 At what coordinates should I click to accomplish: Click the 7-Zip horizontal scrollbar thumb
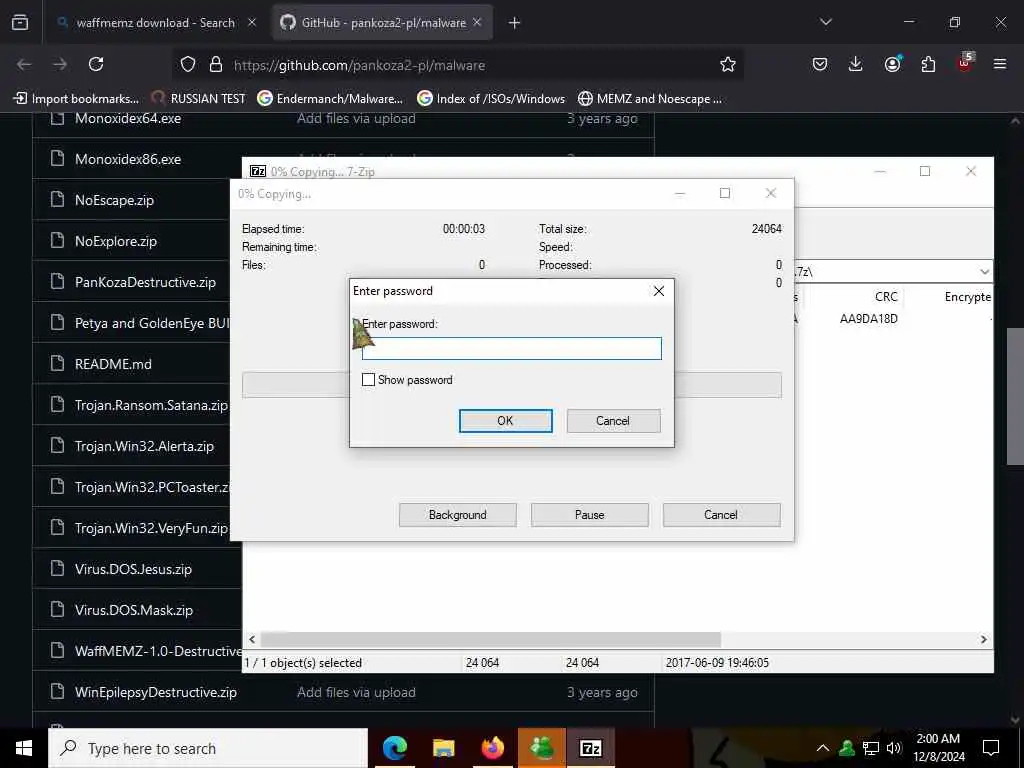tap(490, 639)
